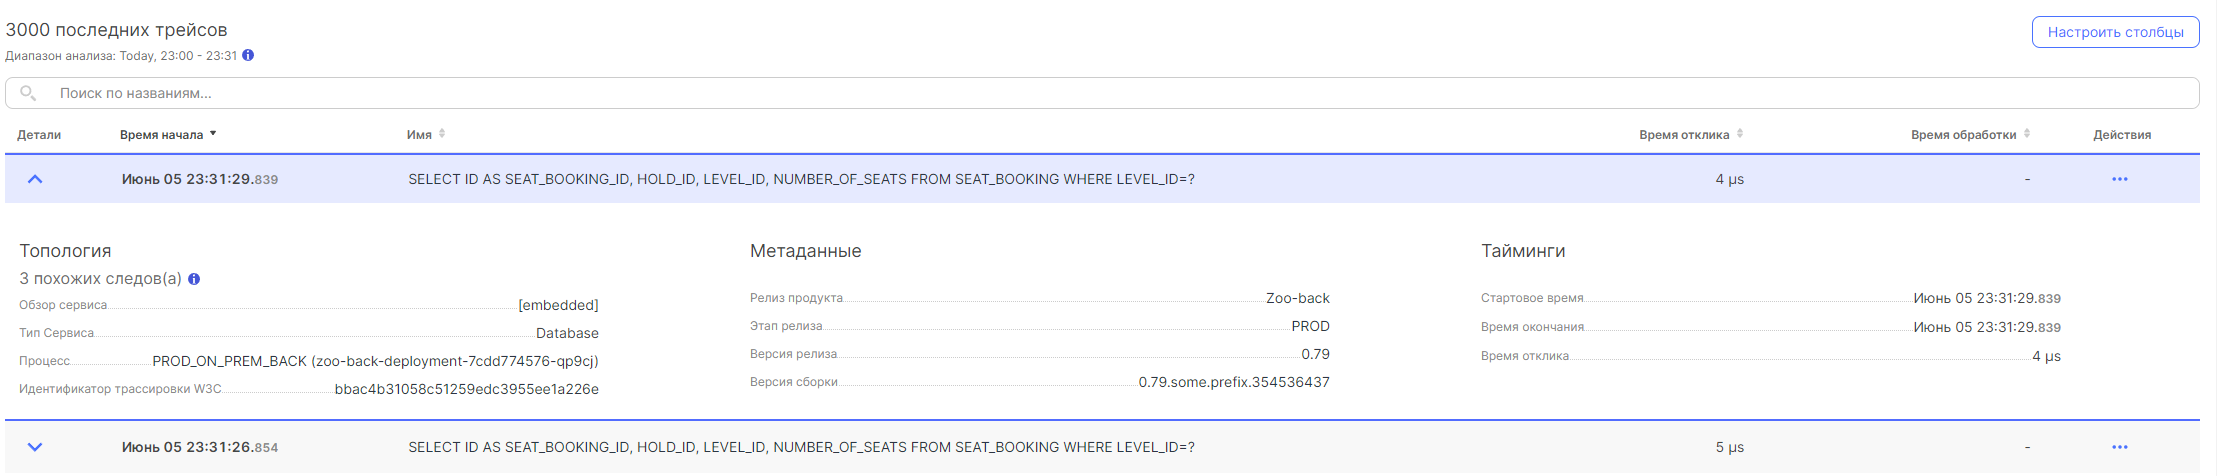Open actions menu for 23:31:29 trace
The image size is (2217, 476).
click(x=2119, y=179)
